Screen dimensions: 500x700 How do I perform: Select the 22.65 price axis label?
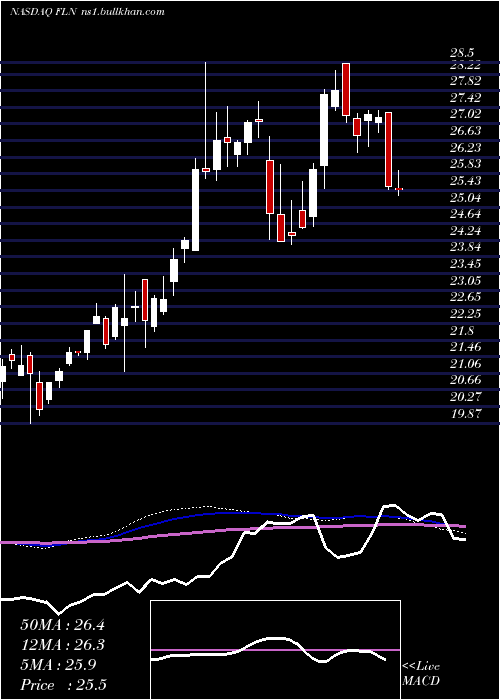click(x=467, y=298)
